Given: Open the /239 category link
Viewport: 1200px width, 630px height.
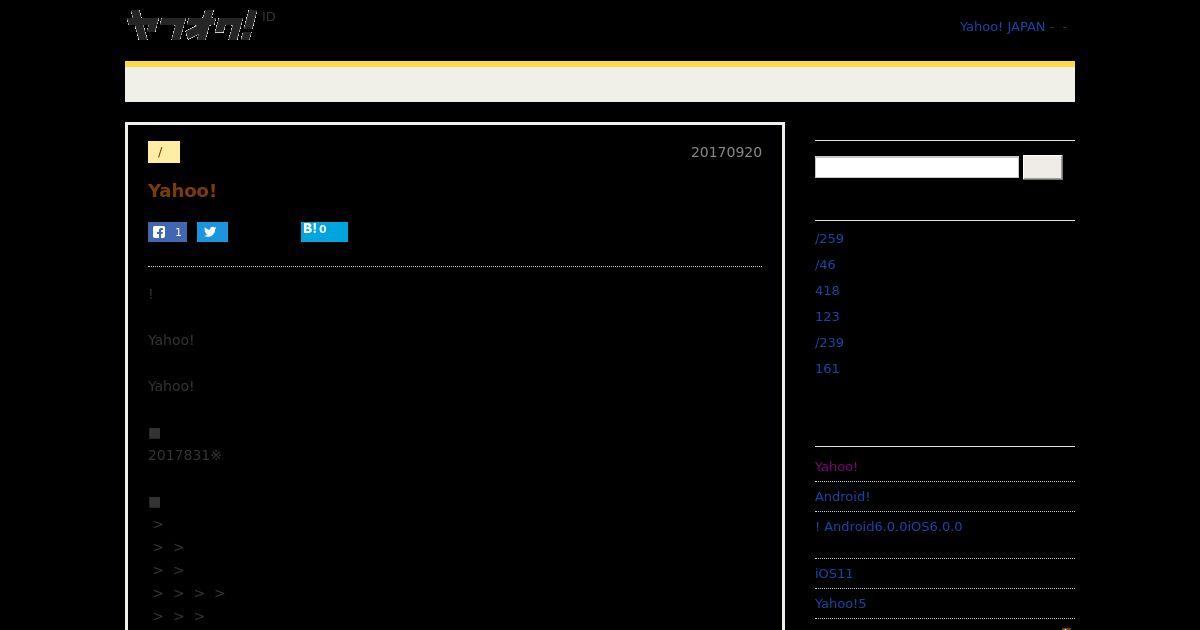Looking at the screenshot, I should [x=829, y=343].
